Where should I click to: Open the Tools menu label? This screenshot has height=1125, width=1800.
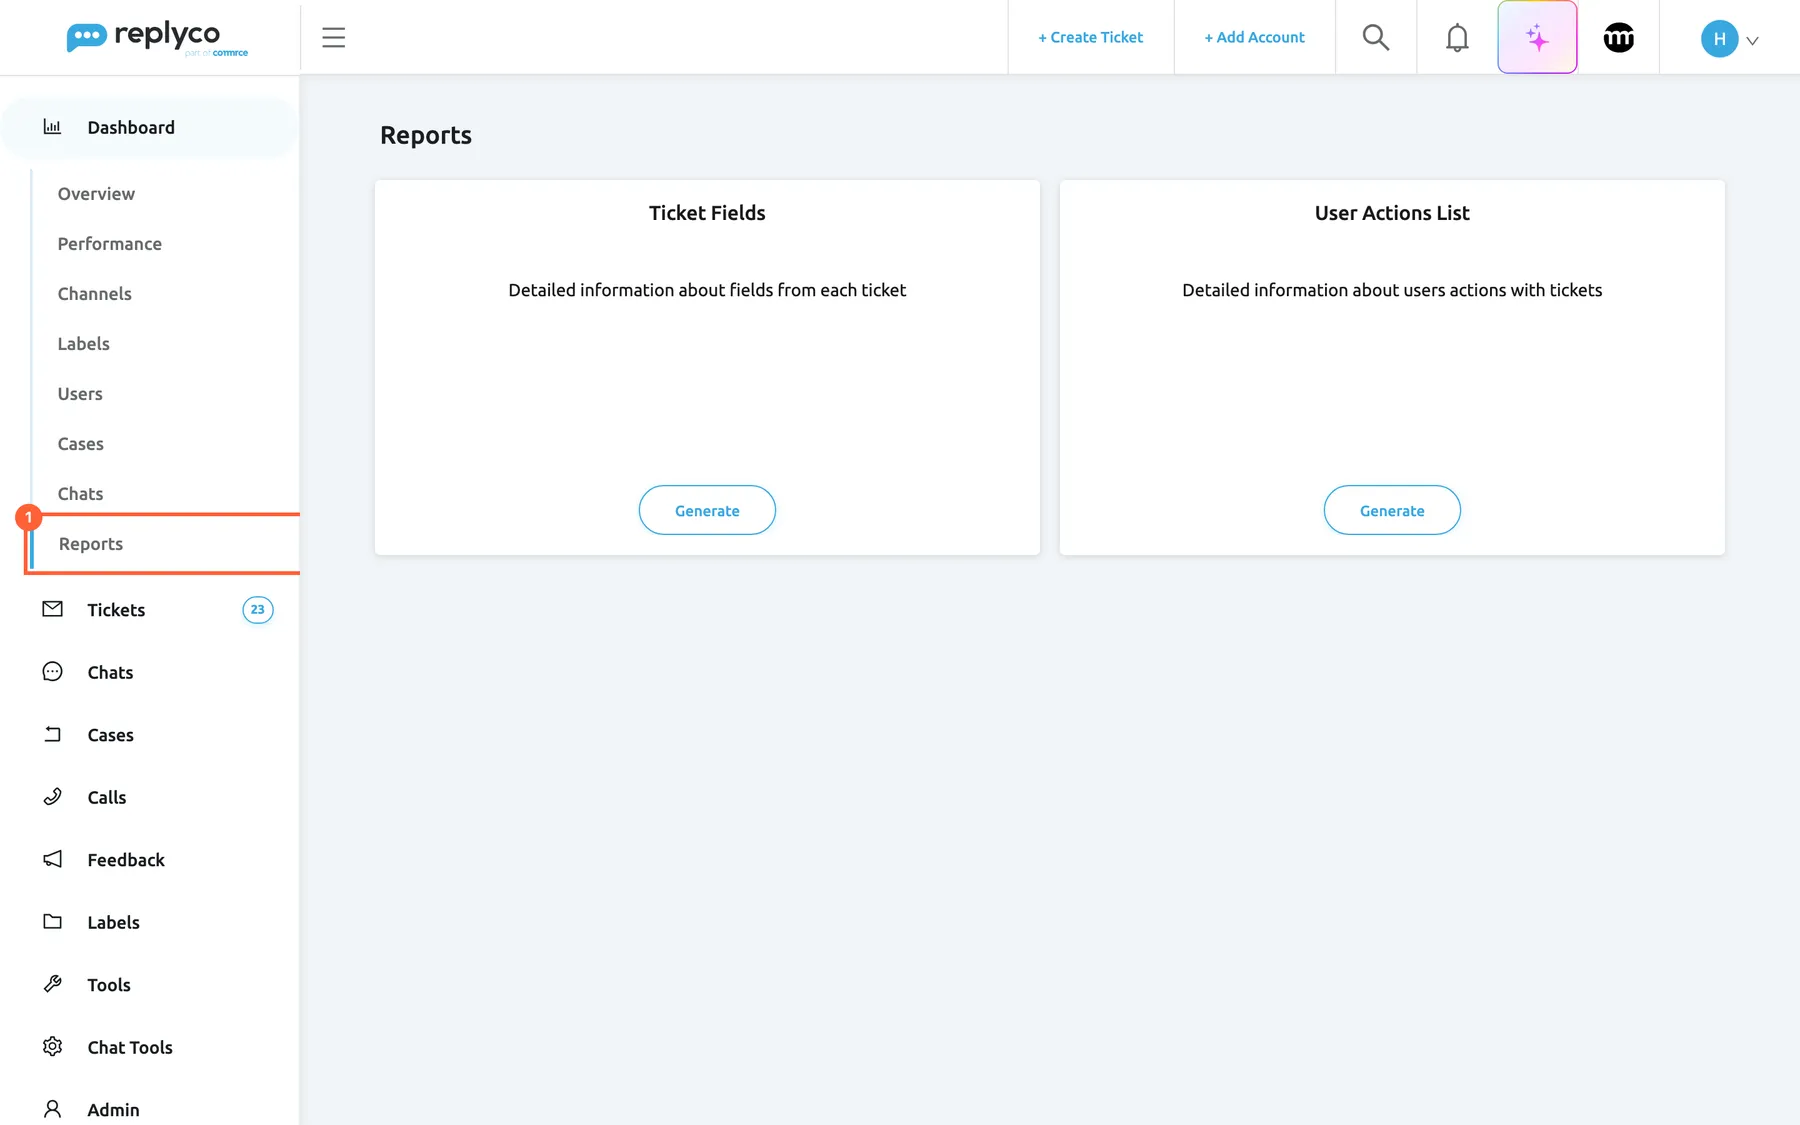pos(109,985)
